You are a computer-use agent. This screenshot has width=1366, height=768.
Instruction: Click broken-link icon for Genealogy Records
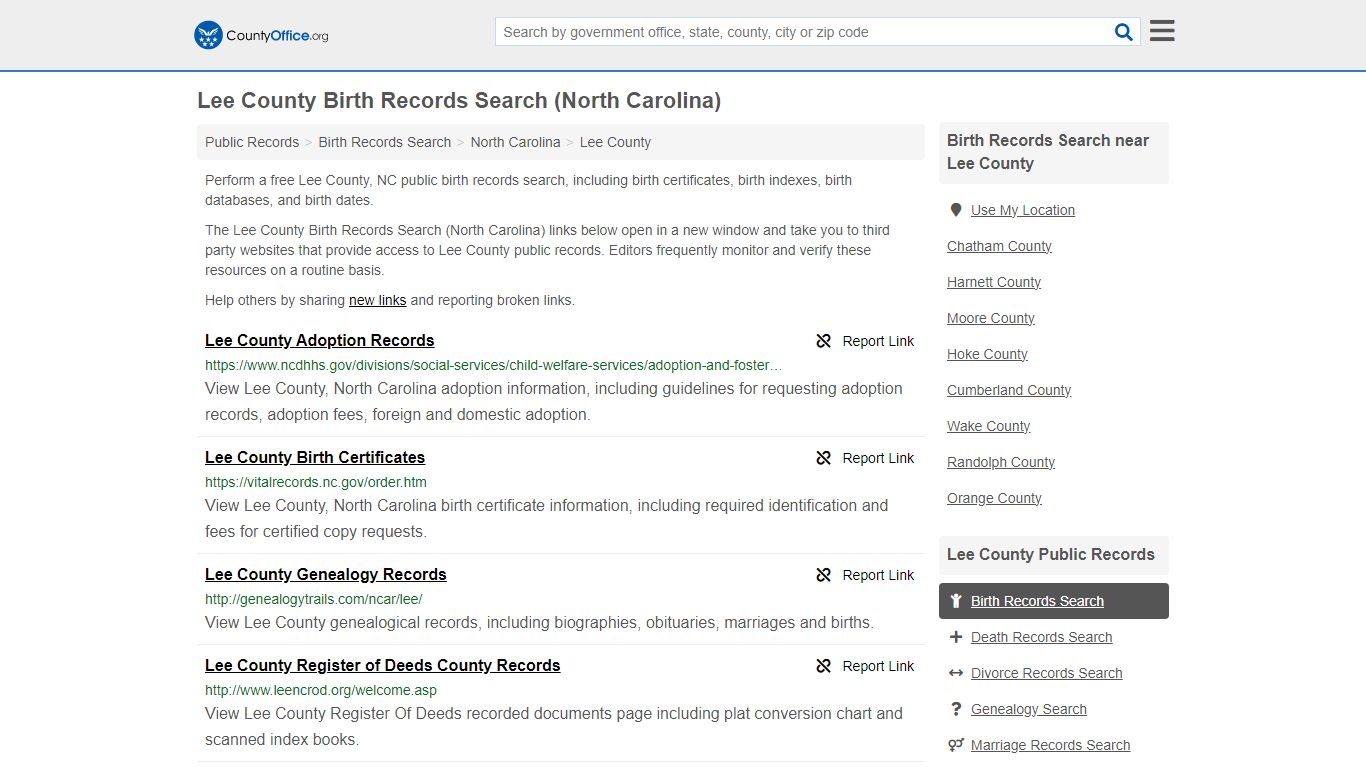[824, 575]
